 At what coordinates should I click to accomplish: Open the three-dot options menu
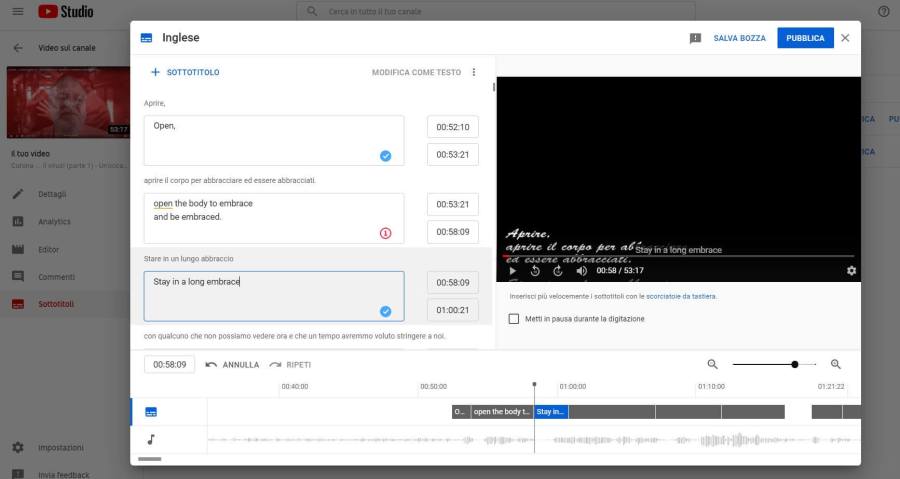click(474, 72)
